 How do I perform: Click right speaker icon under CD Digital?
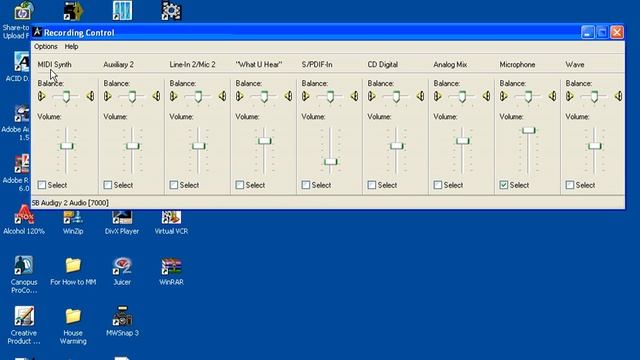[420, 96]
